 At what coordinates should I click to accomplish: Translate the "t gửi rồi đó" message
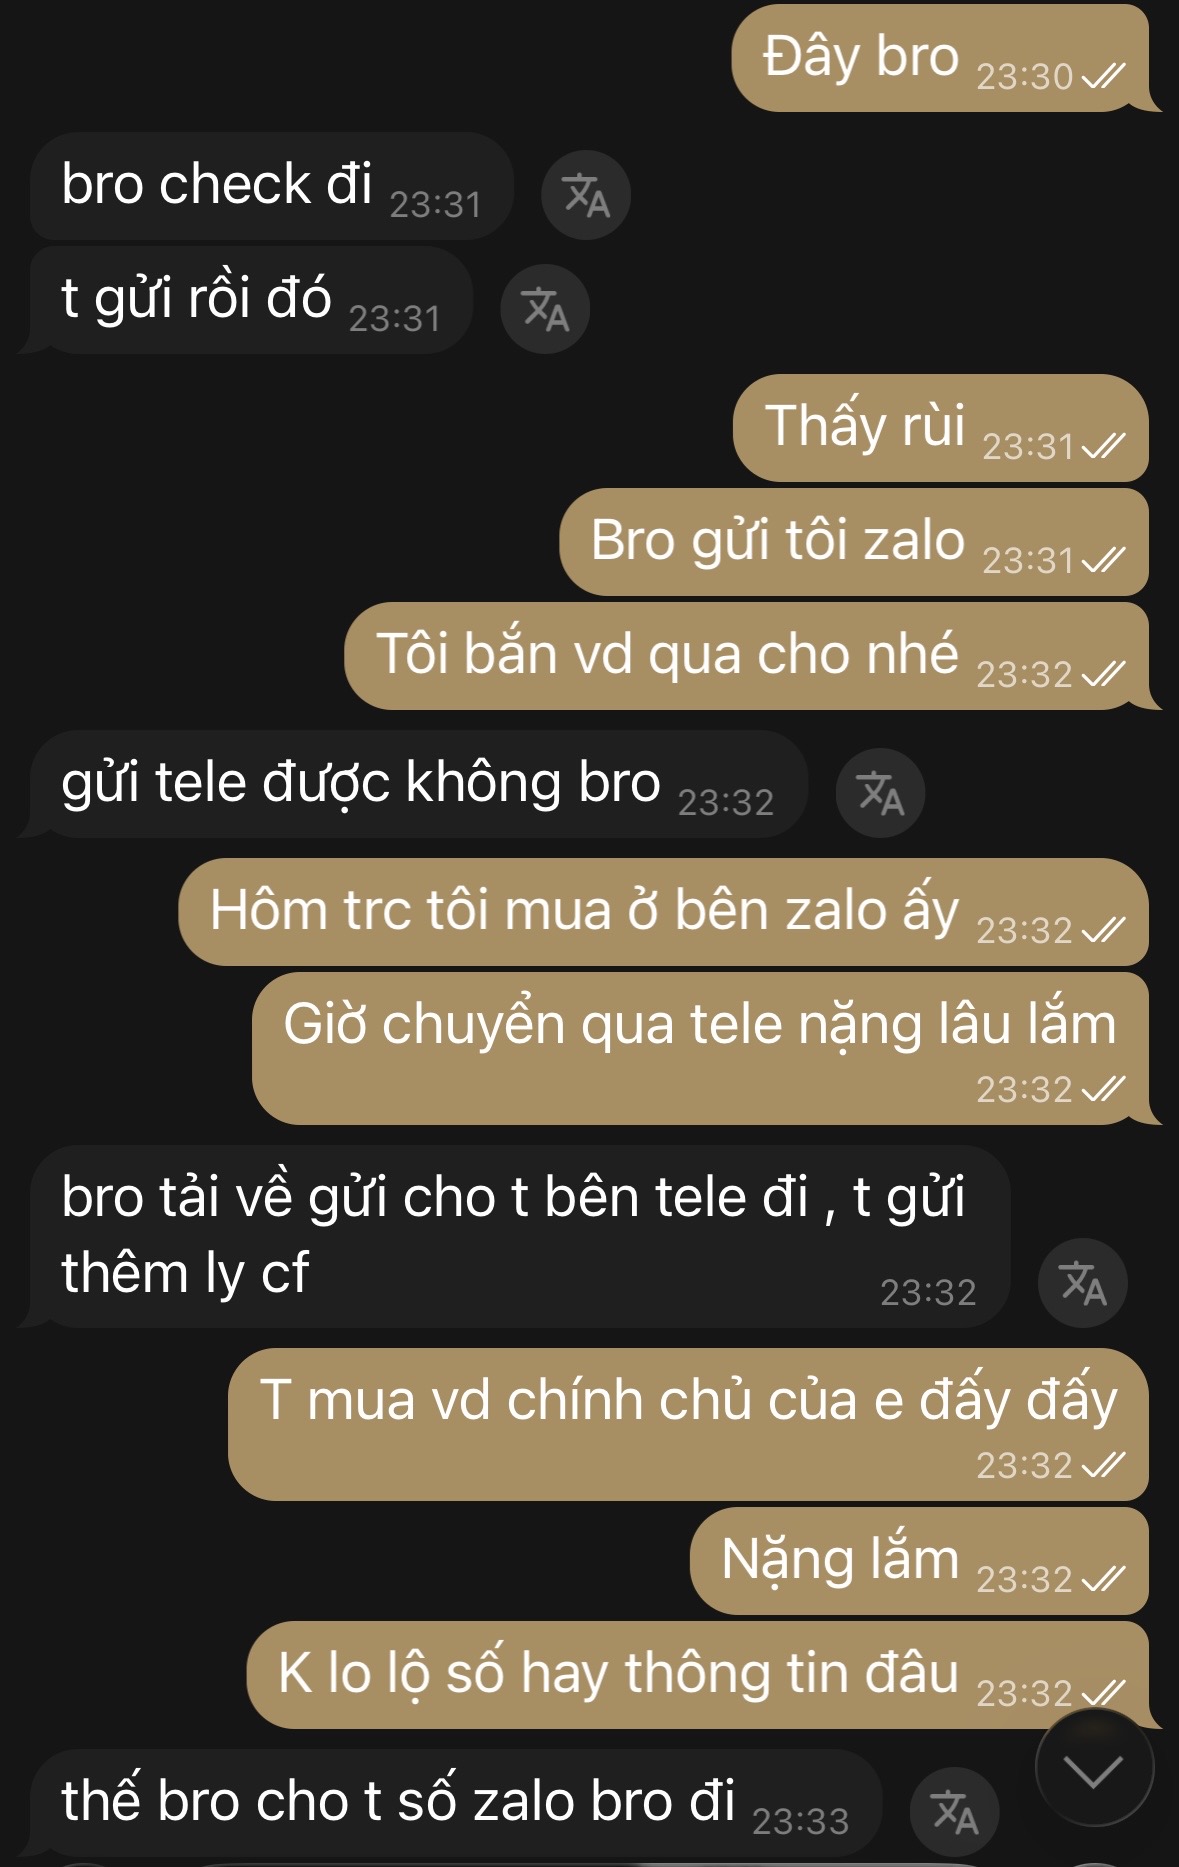tap(545, 309)
